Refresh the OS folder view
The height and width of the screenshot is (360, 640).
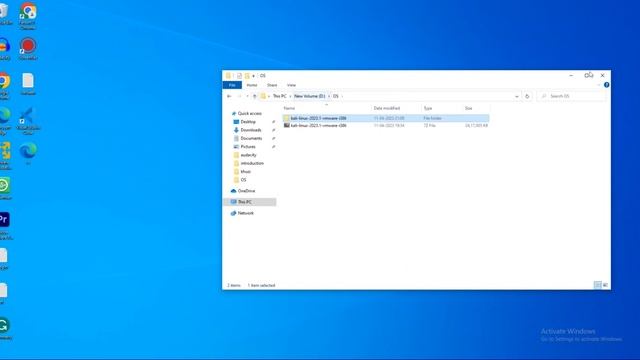(x=527, y=96)
